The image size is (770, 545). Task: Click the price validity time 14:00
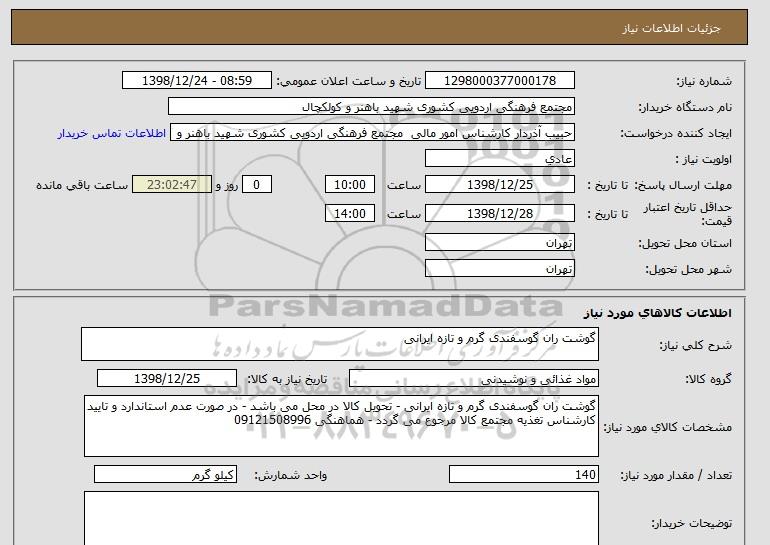350,214
